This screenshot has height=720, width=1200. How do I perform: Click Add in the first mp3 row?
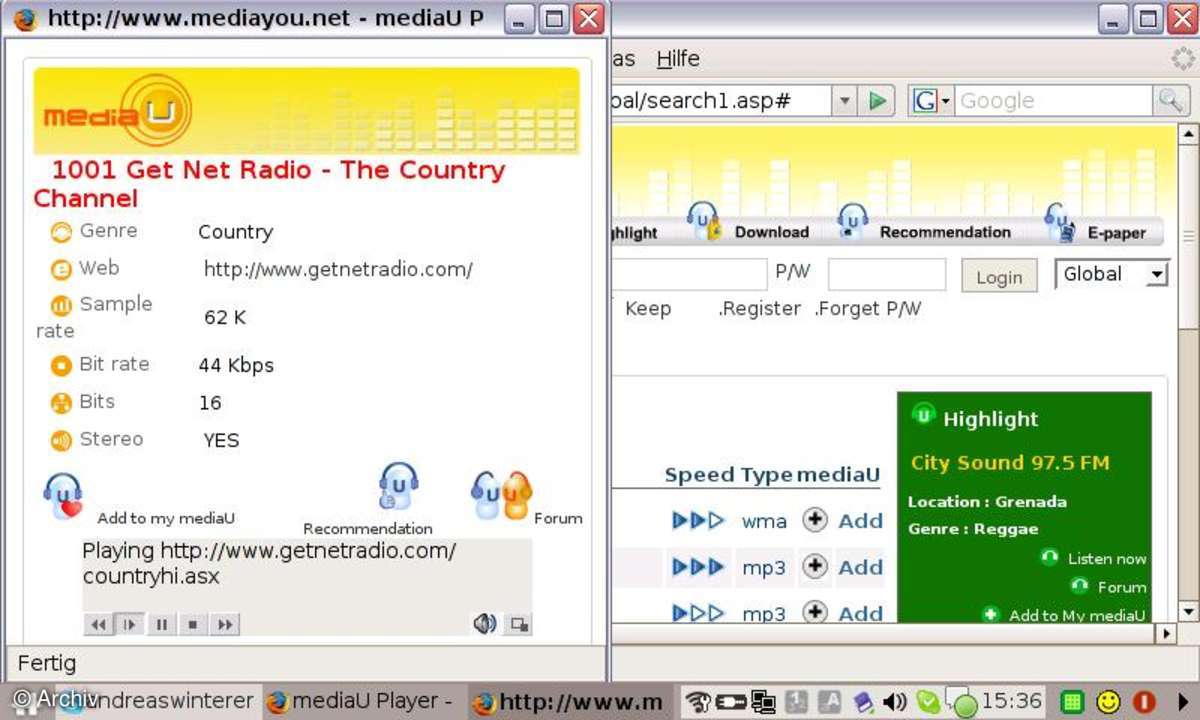point(860,568)
